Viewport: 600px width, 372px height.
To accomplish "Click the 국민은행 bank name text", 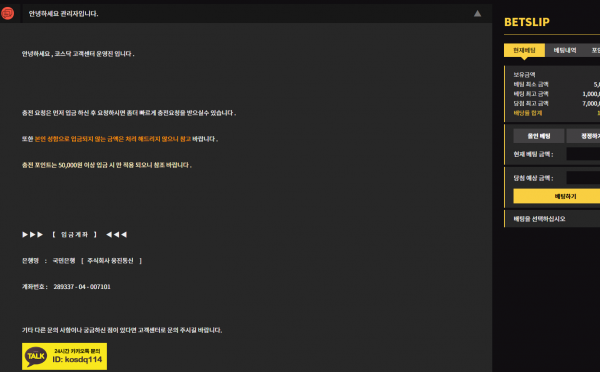I will [64, 261].
